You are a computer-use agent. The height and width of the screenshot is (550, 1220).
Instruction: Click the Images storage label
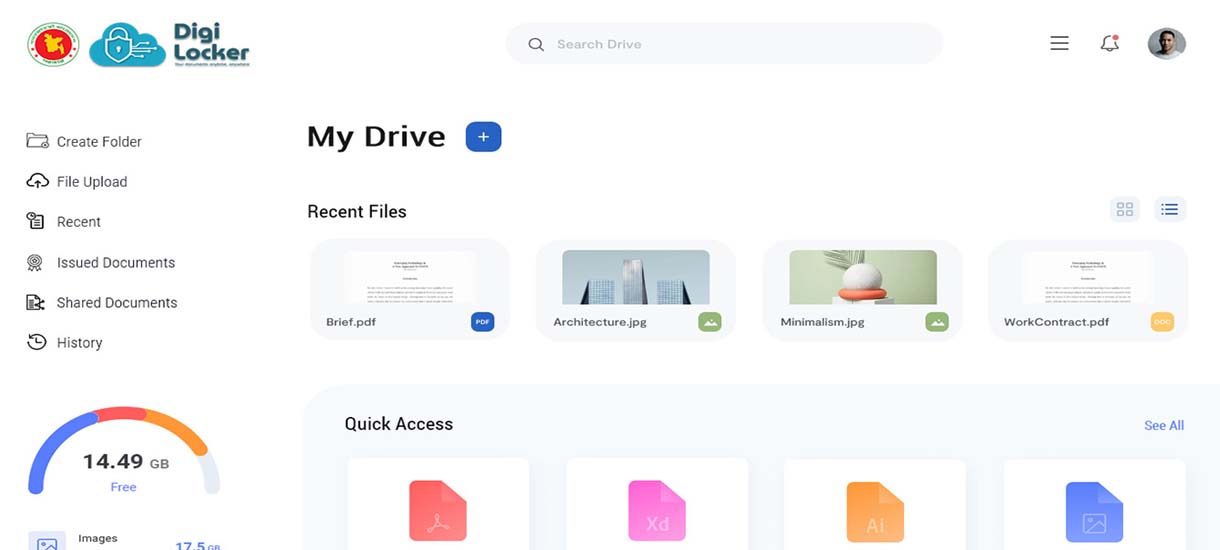(98, 539)
